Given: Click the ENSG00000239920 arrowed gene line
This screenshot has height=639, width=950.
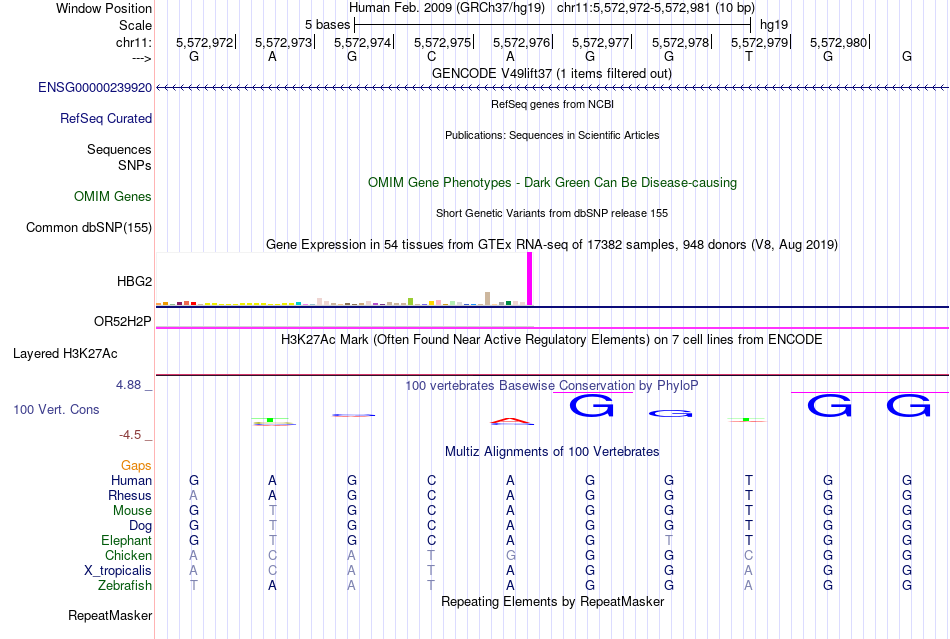Looking at the screenshot, I should tap(552, 88).
